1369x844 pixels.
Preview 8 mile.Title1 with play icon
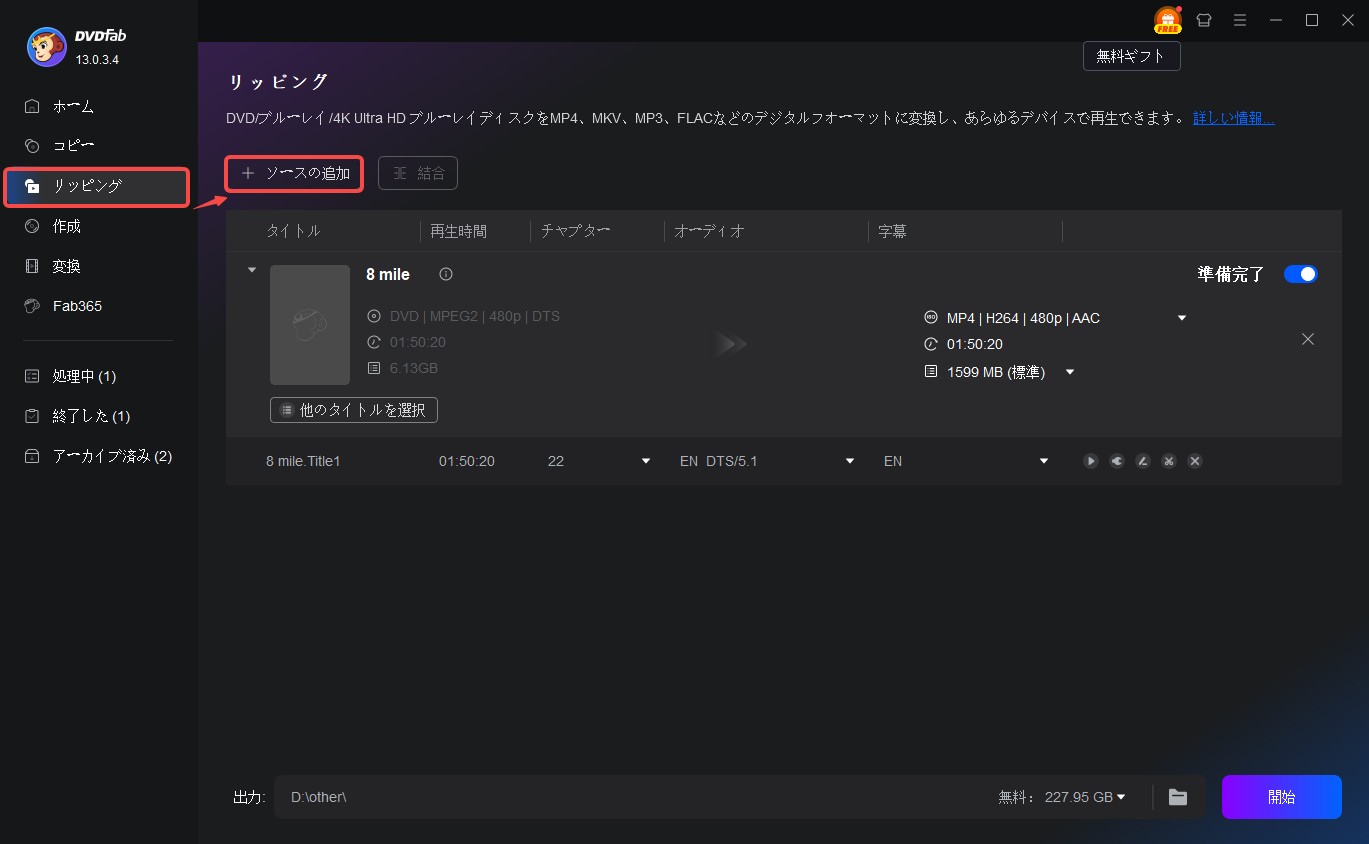(x=1091, y=461)
